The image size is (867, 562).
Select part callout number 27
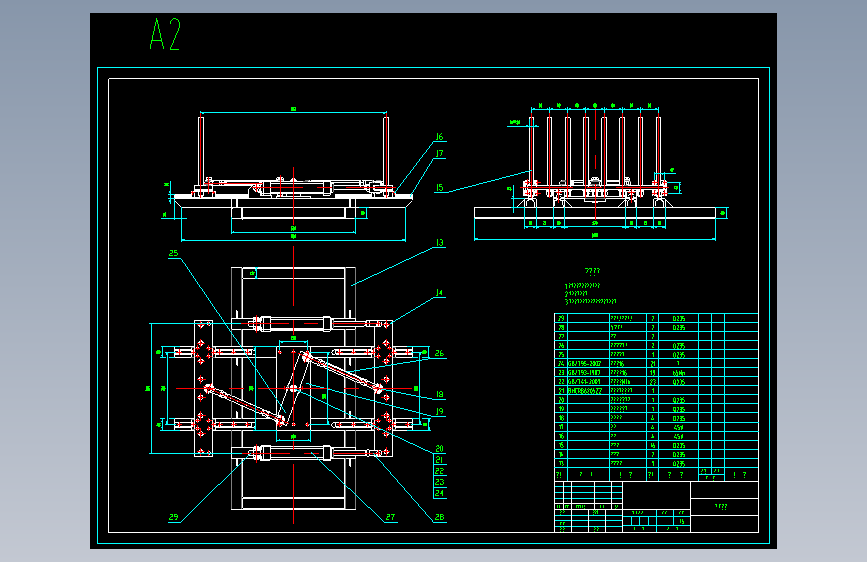(390, 517)
